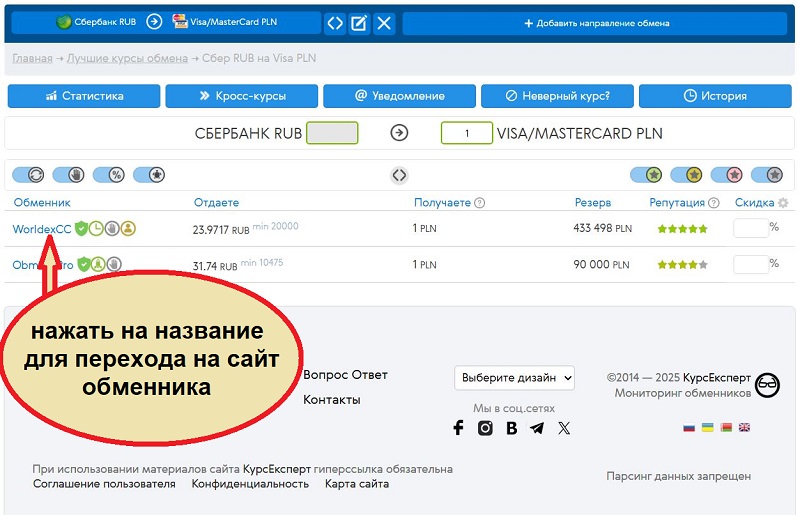The image size is (800, 515).
Task: Switch language with the UK flag
Action: click(744, 427)
